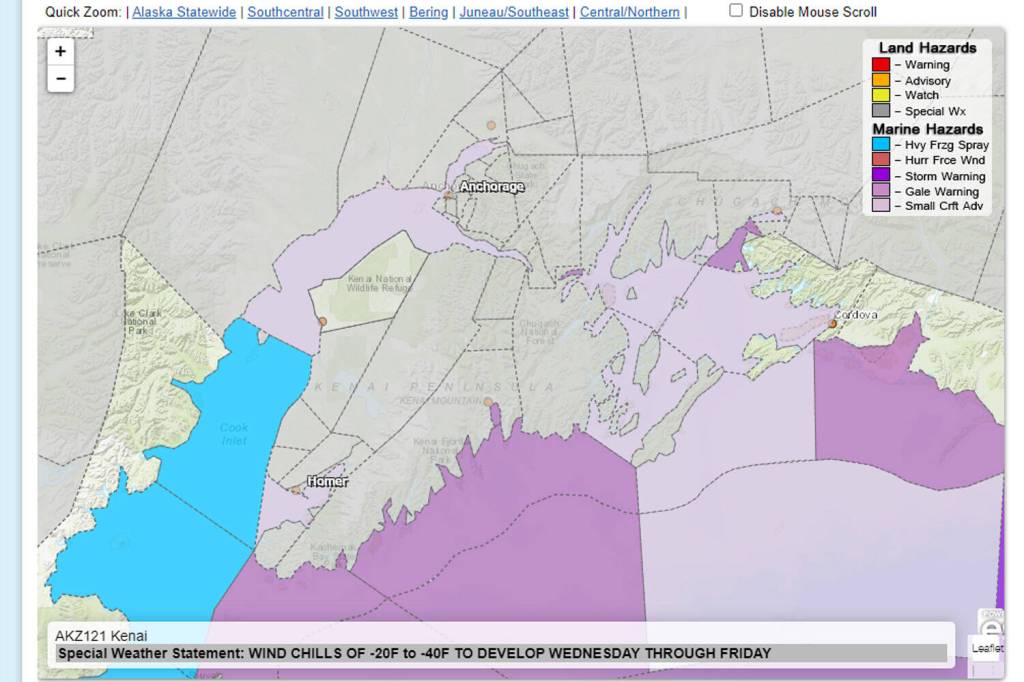This screenshot has width=1024, height=682.
Task: Zoom to Southcentral region link
Action: pos(285,12)
